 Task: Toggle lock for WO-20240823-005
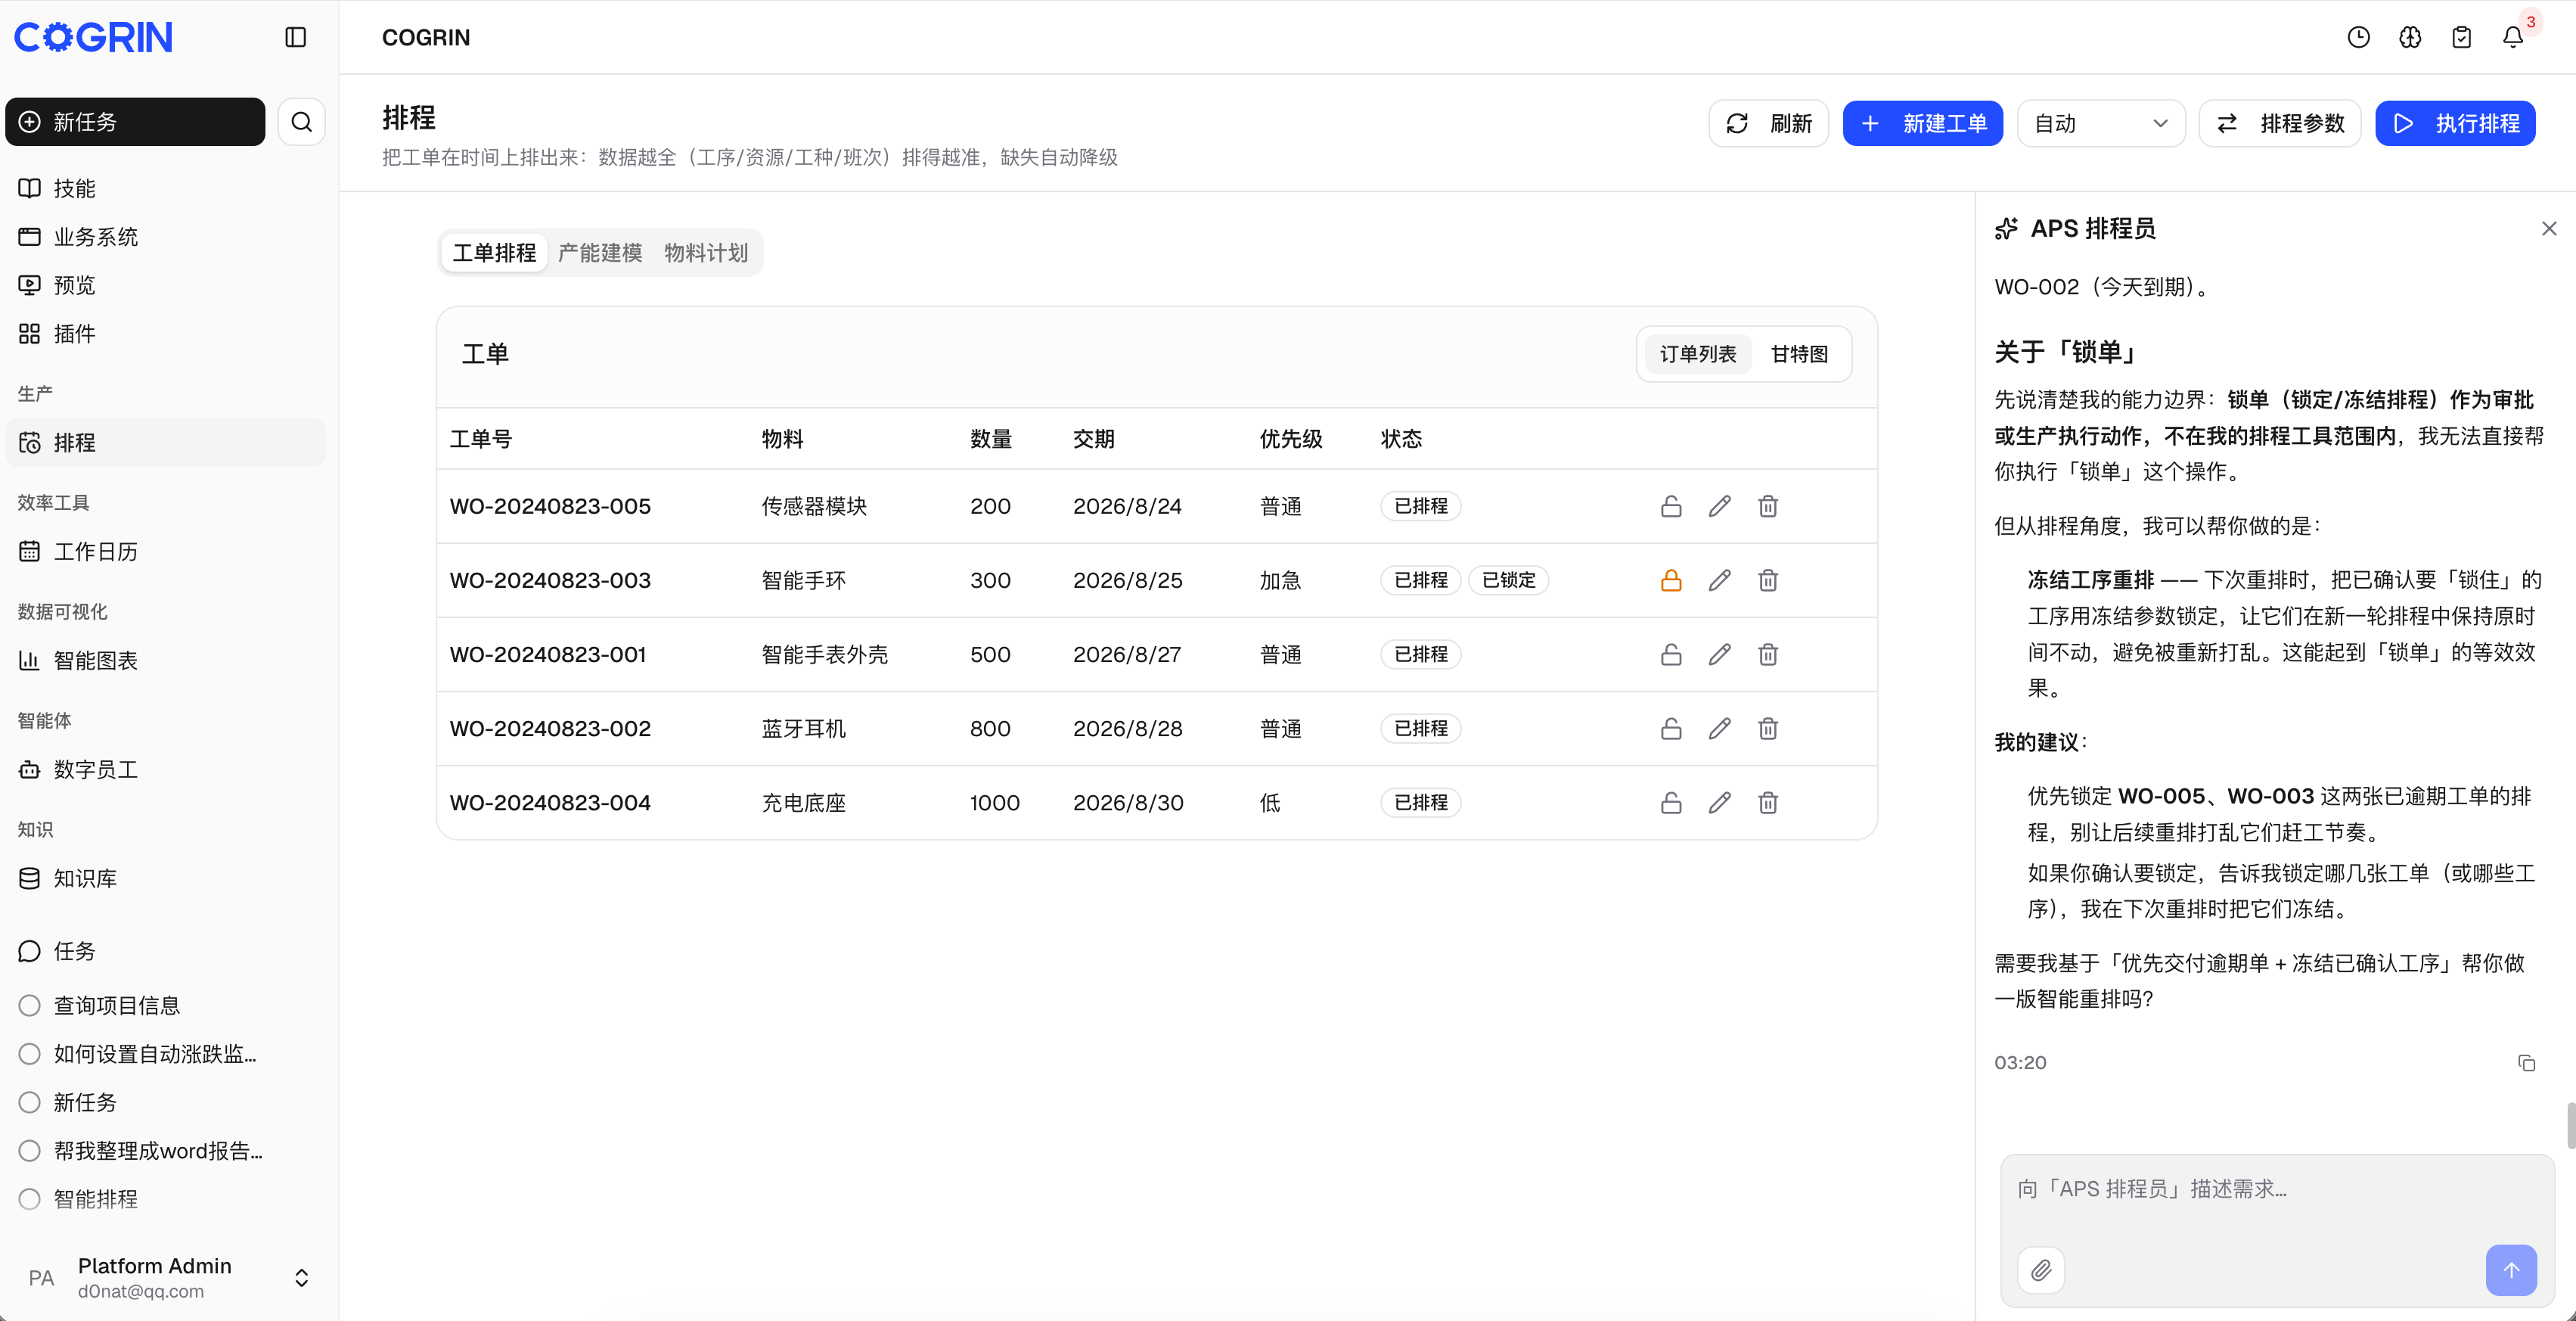pos(1671,506)
